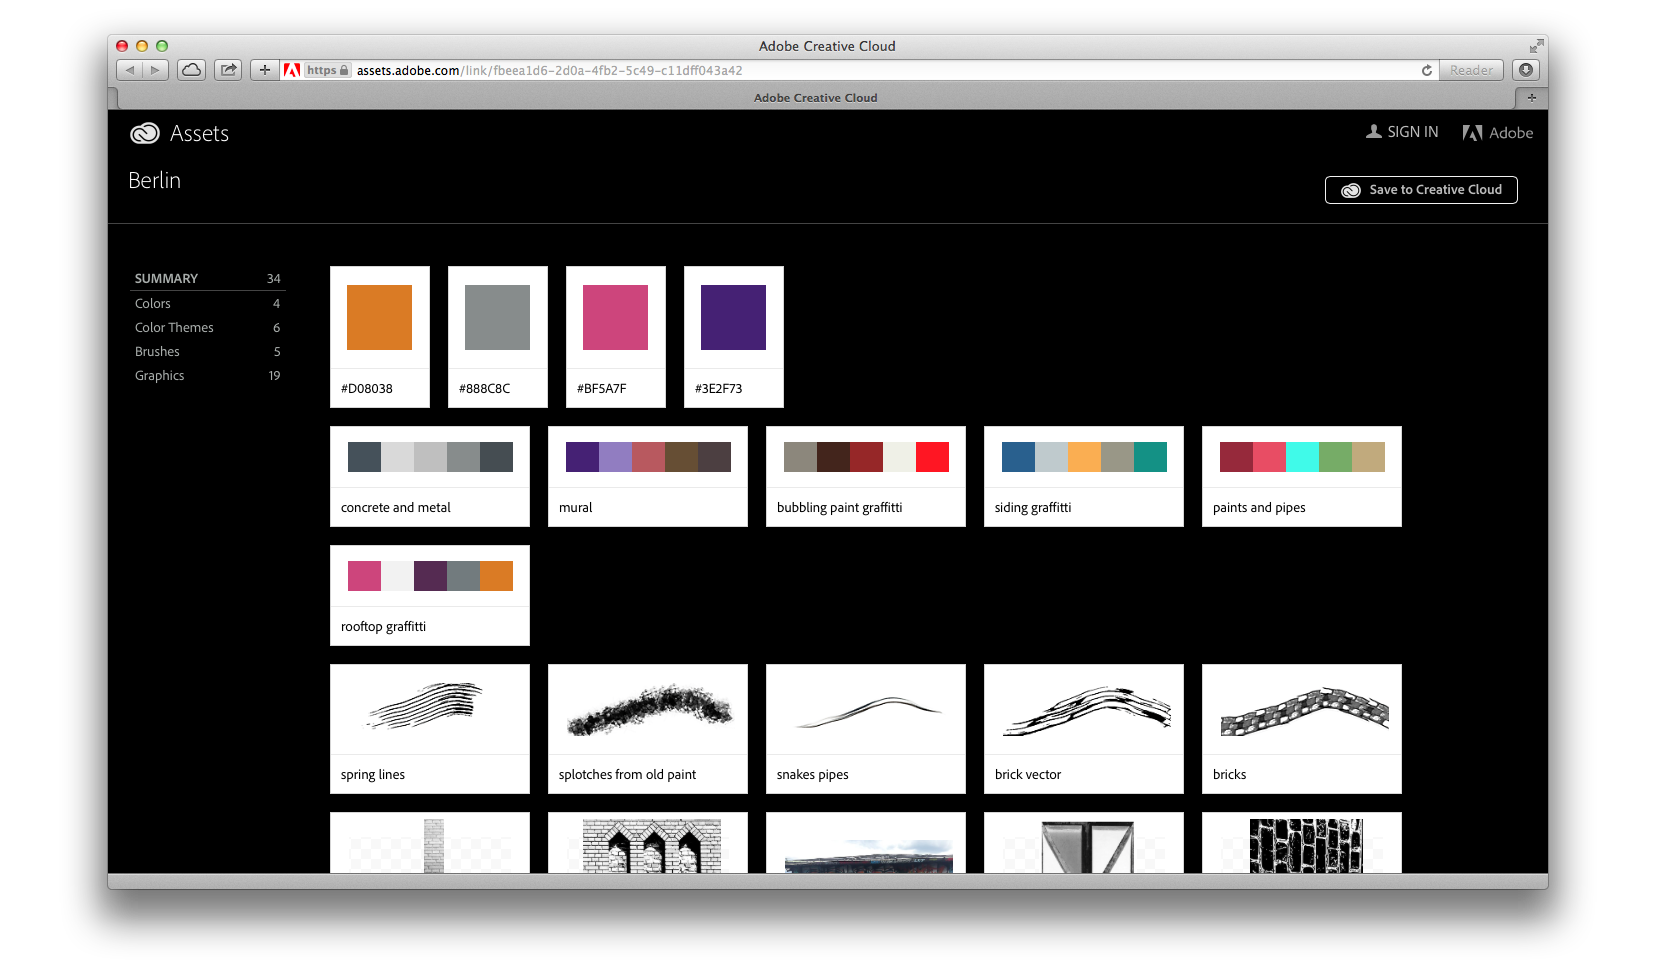Go back using browser back arrow

click(130, 70)
